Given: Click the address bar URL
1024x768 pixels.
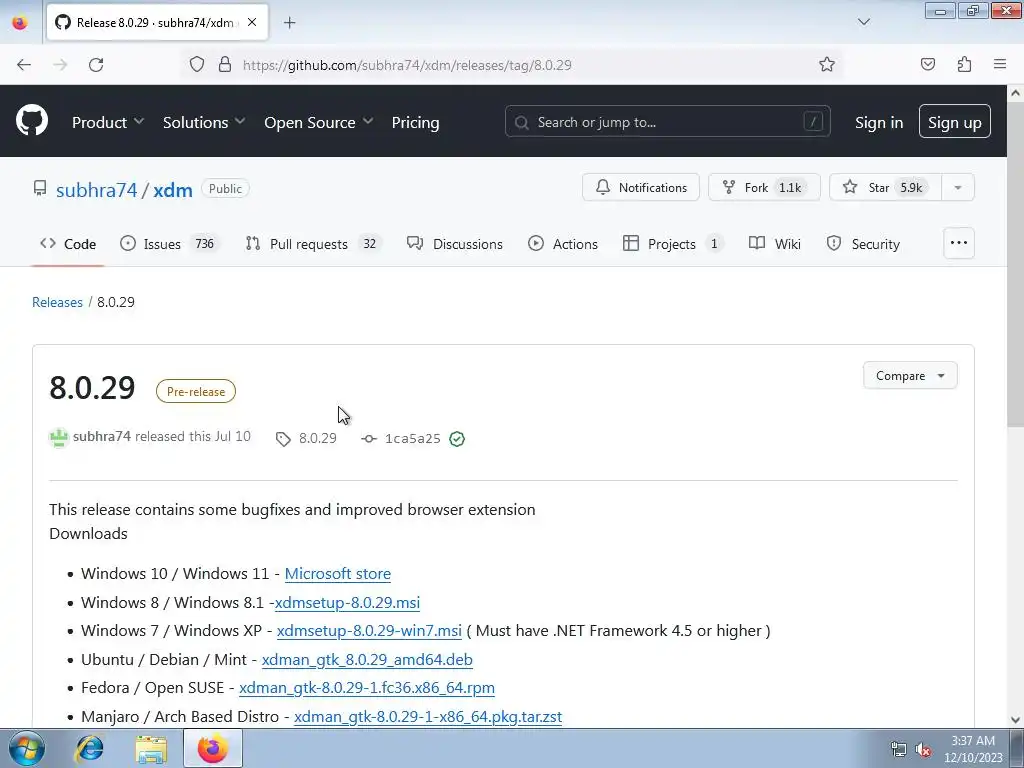Looking at the screenshot, I should tap(407, 65).
